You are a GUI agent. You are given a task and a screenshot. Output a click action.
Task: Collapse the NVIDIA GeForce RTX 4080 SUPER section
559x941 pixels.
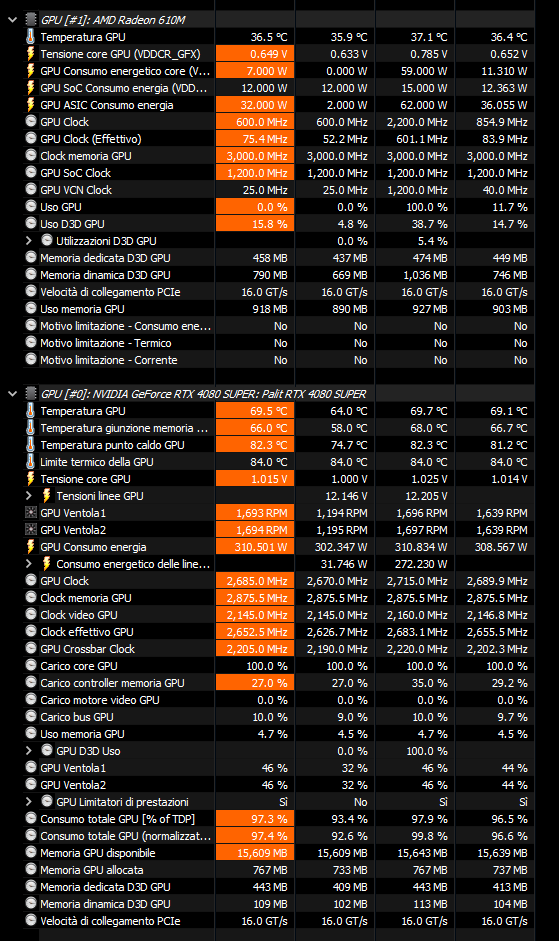click(12, 394)
